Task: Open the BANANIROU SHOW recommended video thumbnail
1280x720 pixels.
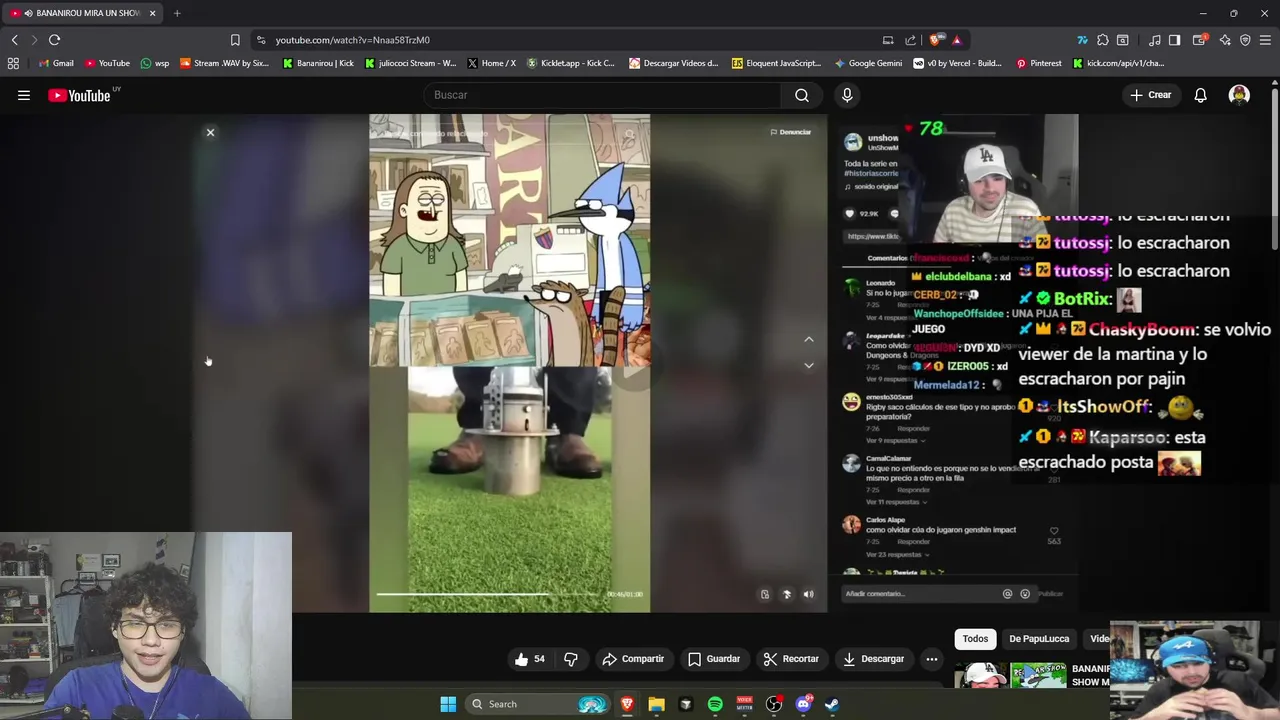Action: [1010, 675]
